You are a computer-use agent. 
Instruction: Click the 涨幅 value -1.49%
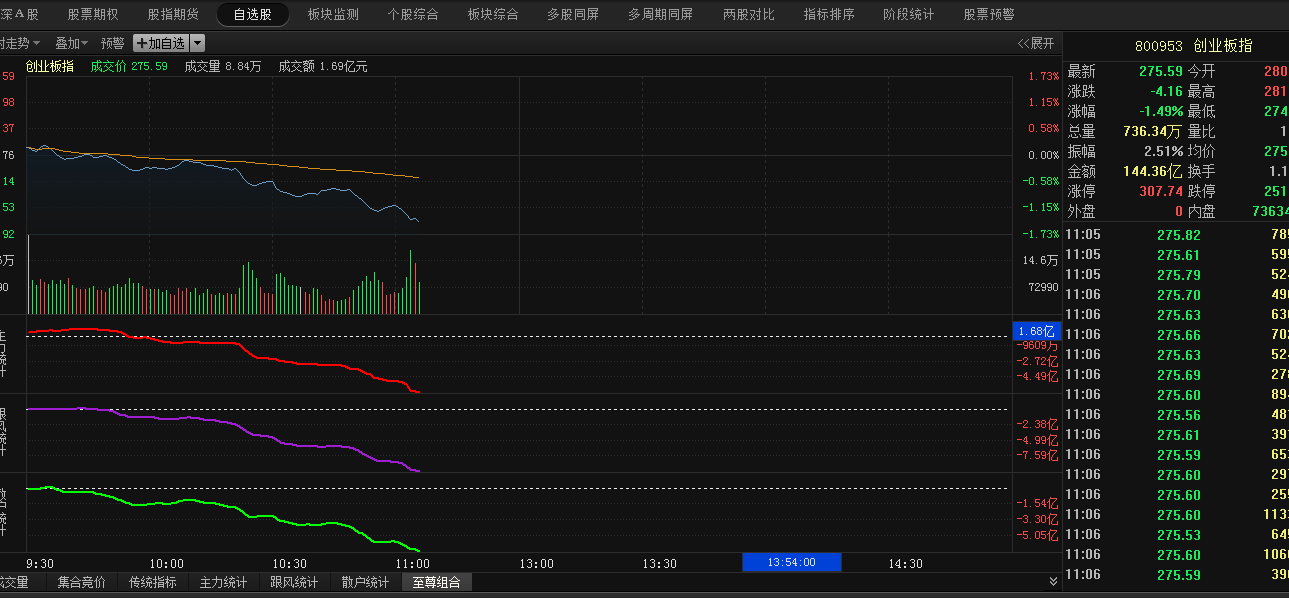[x=1161, y=112]
